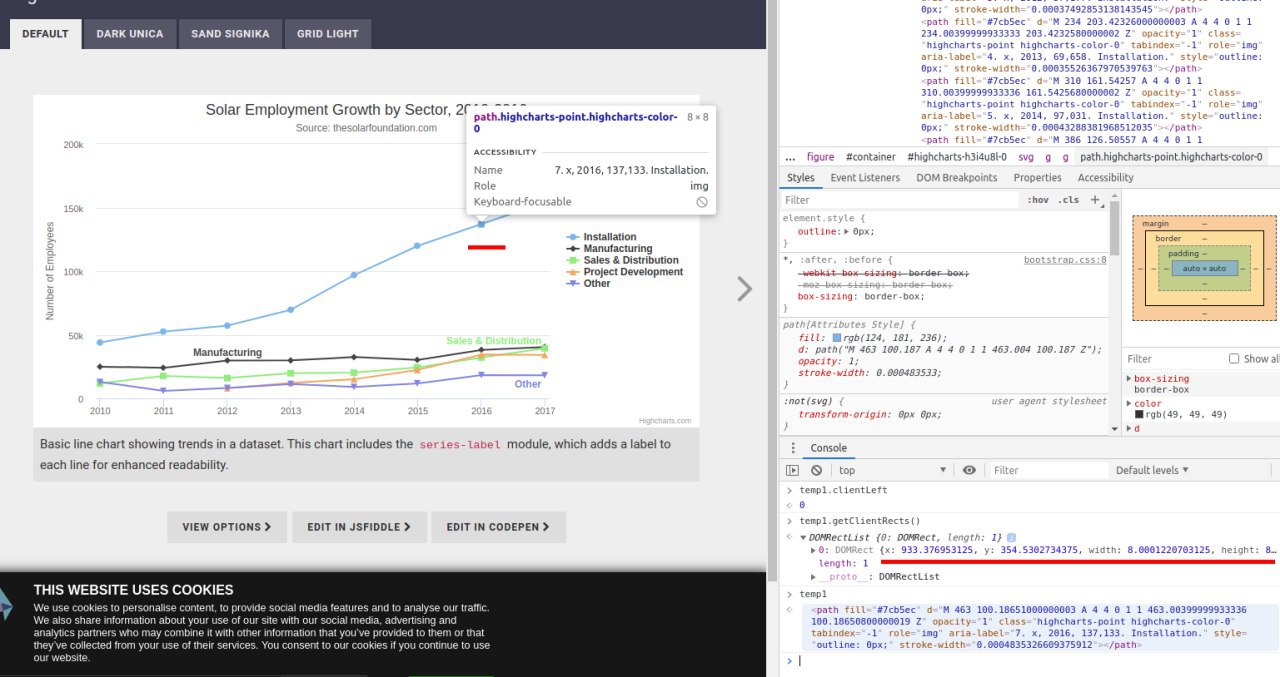Toggle the Manufacturing series in the legend

[x=609, y=249]
